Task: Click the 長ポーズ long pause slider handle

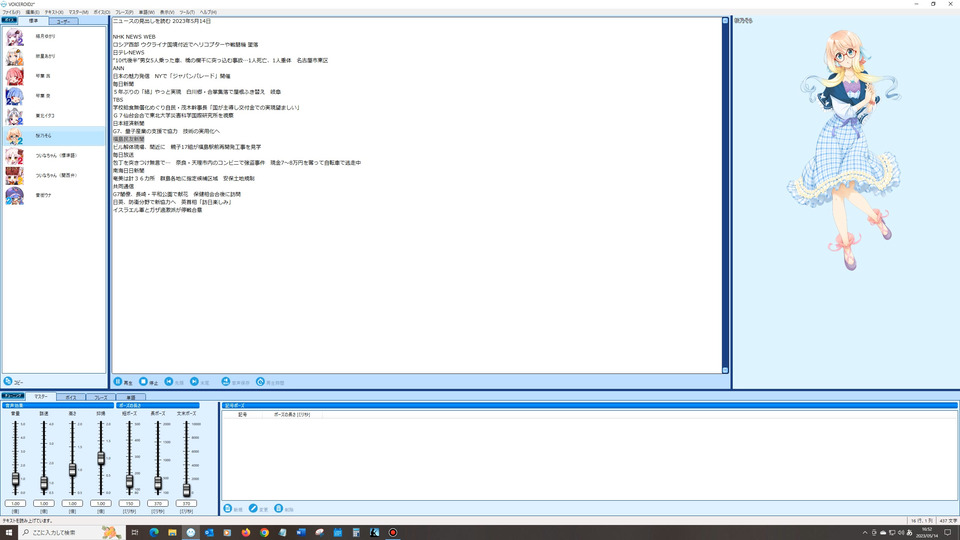Action: [x=158, y=484]
